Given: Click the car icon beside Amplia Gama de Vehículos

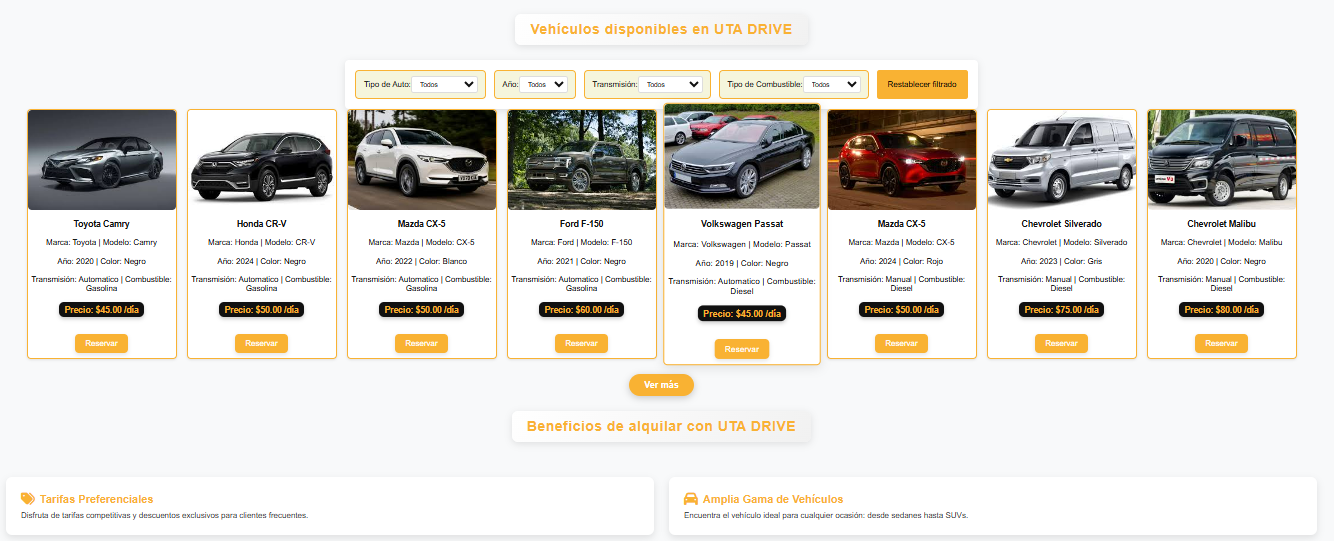Looking at the screenshot, I should click(x=690, y=498).
